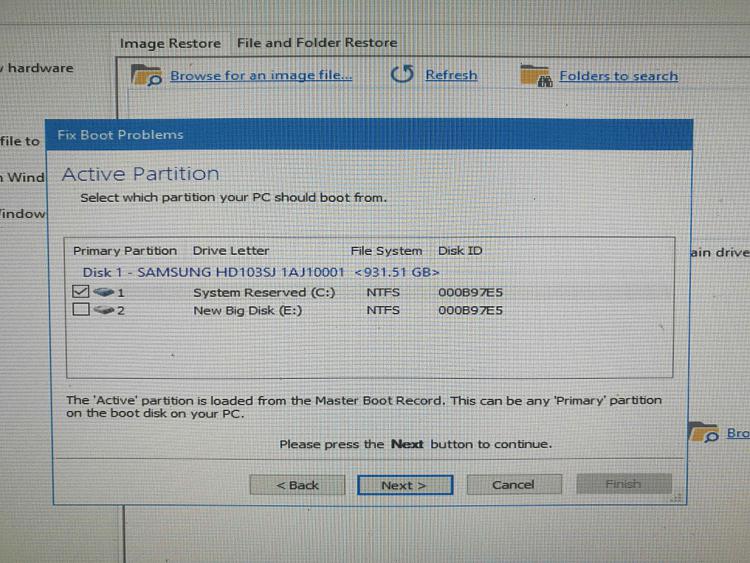
Task: Check the New Big Disk (E:) checkbox
Action: [x=81, y=309]
